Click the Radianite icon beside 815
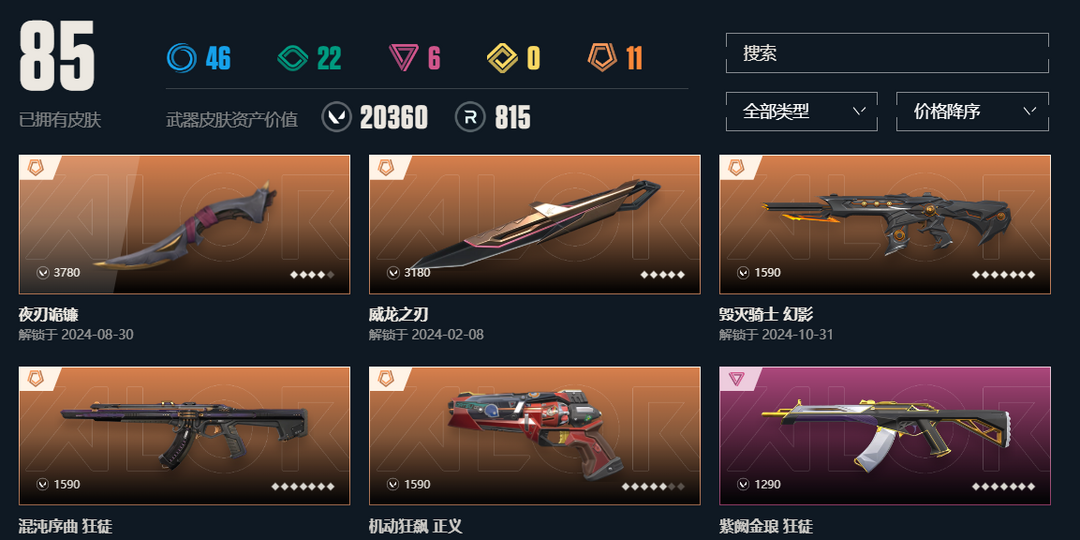The height and width of the screenshot is (540, 1080). tap(470, 117)
